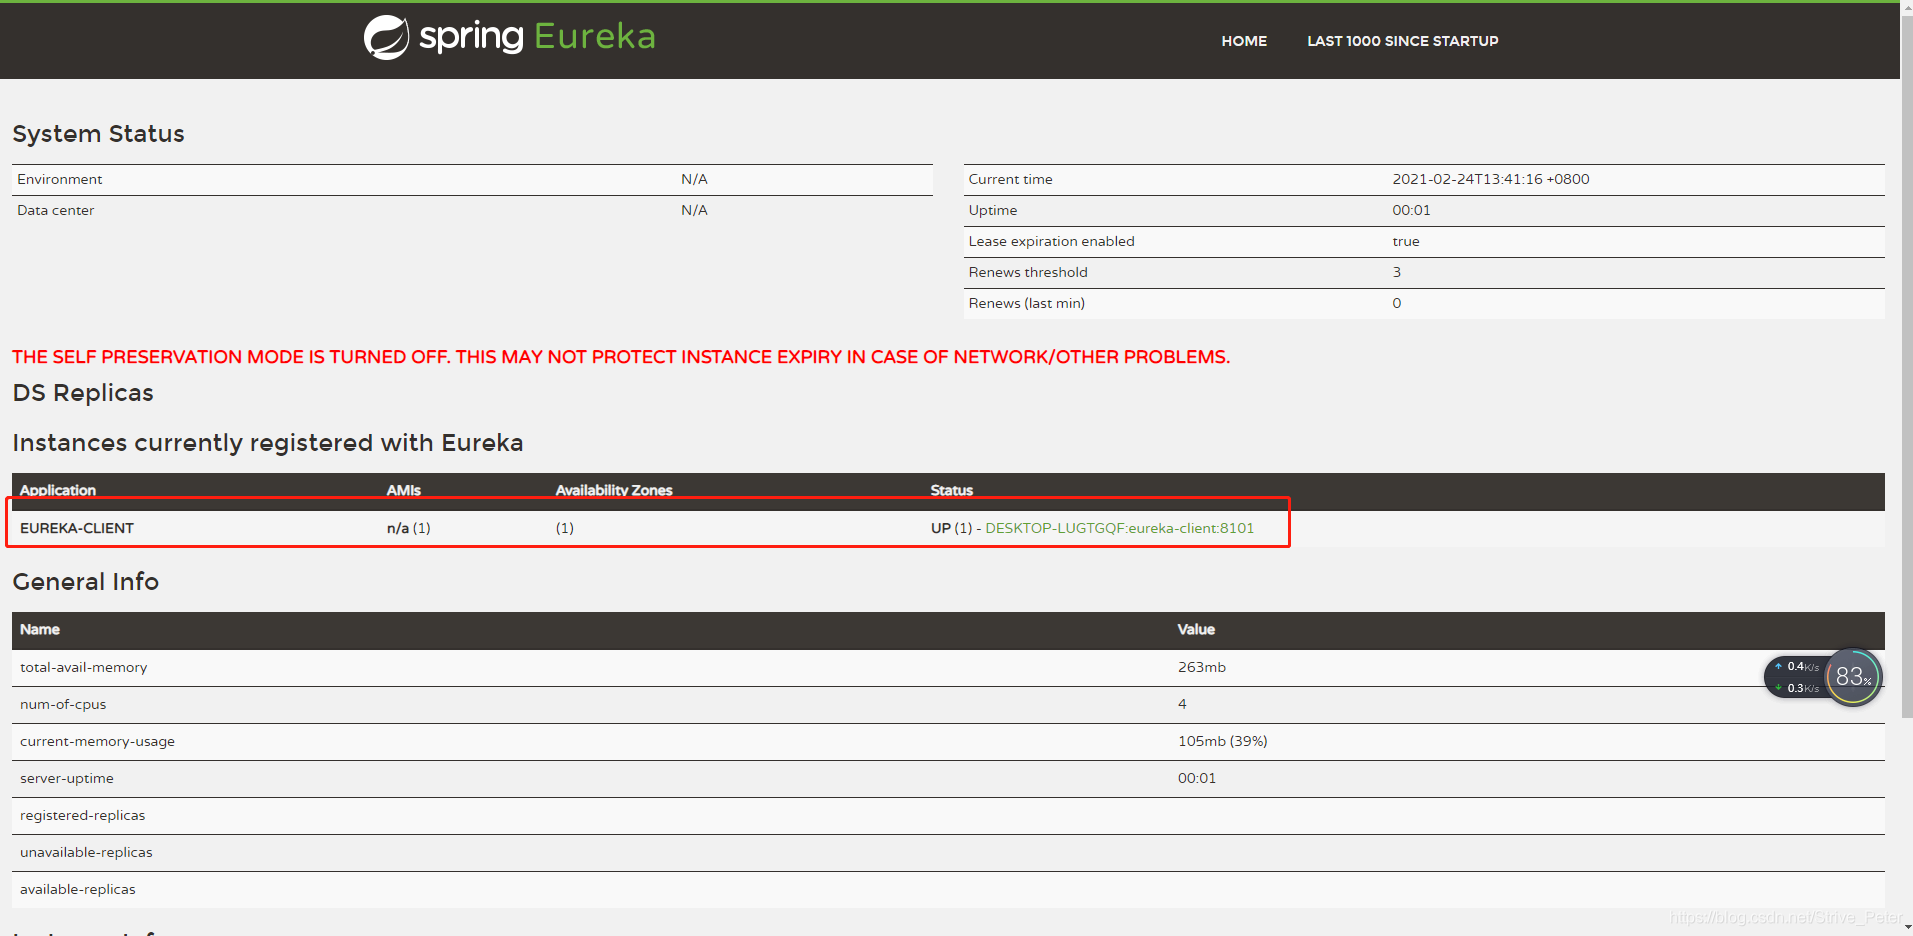Click the 'true' lease expiration value

click(x=1406, y=241)
